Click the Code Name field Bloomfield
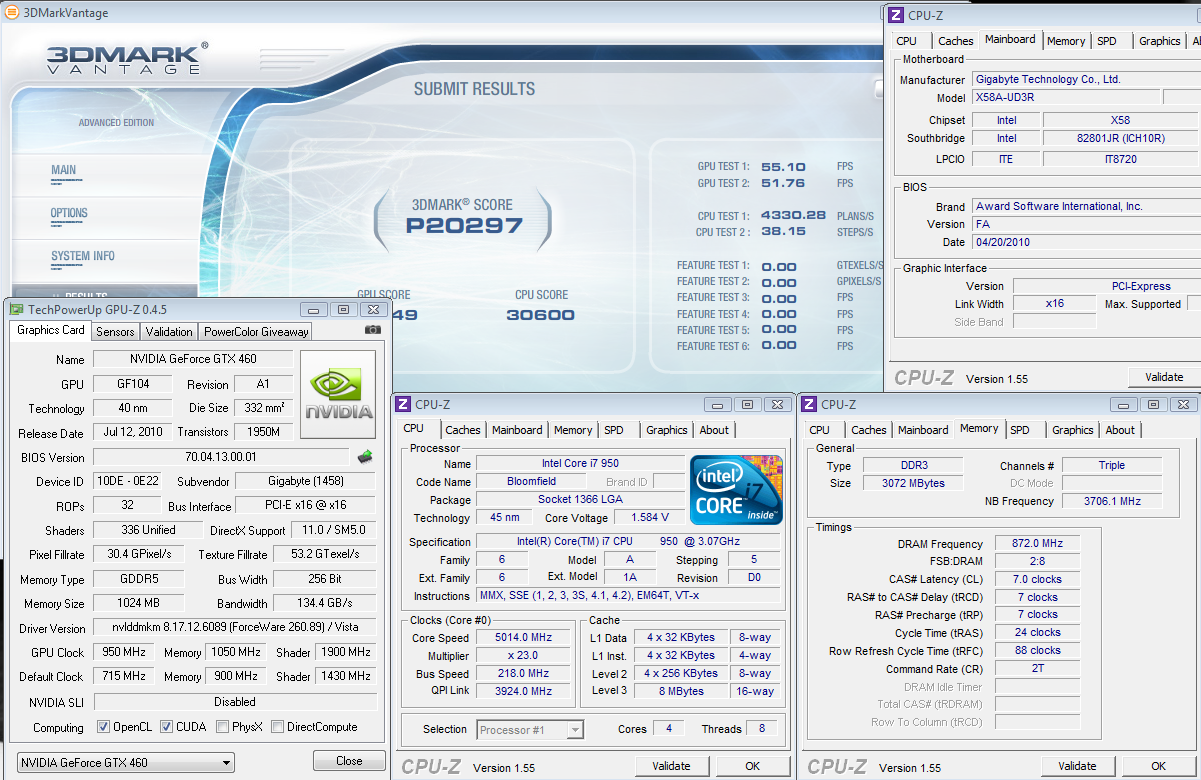Image resolution: width=1201 pixels, height=780 pixels. tap(530, 482)
